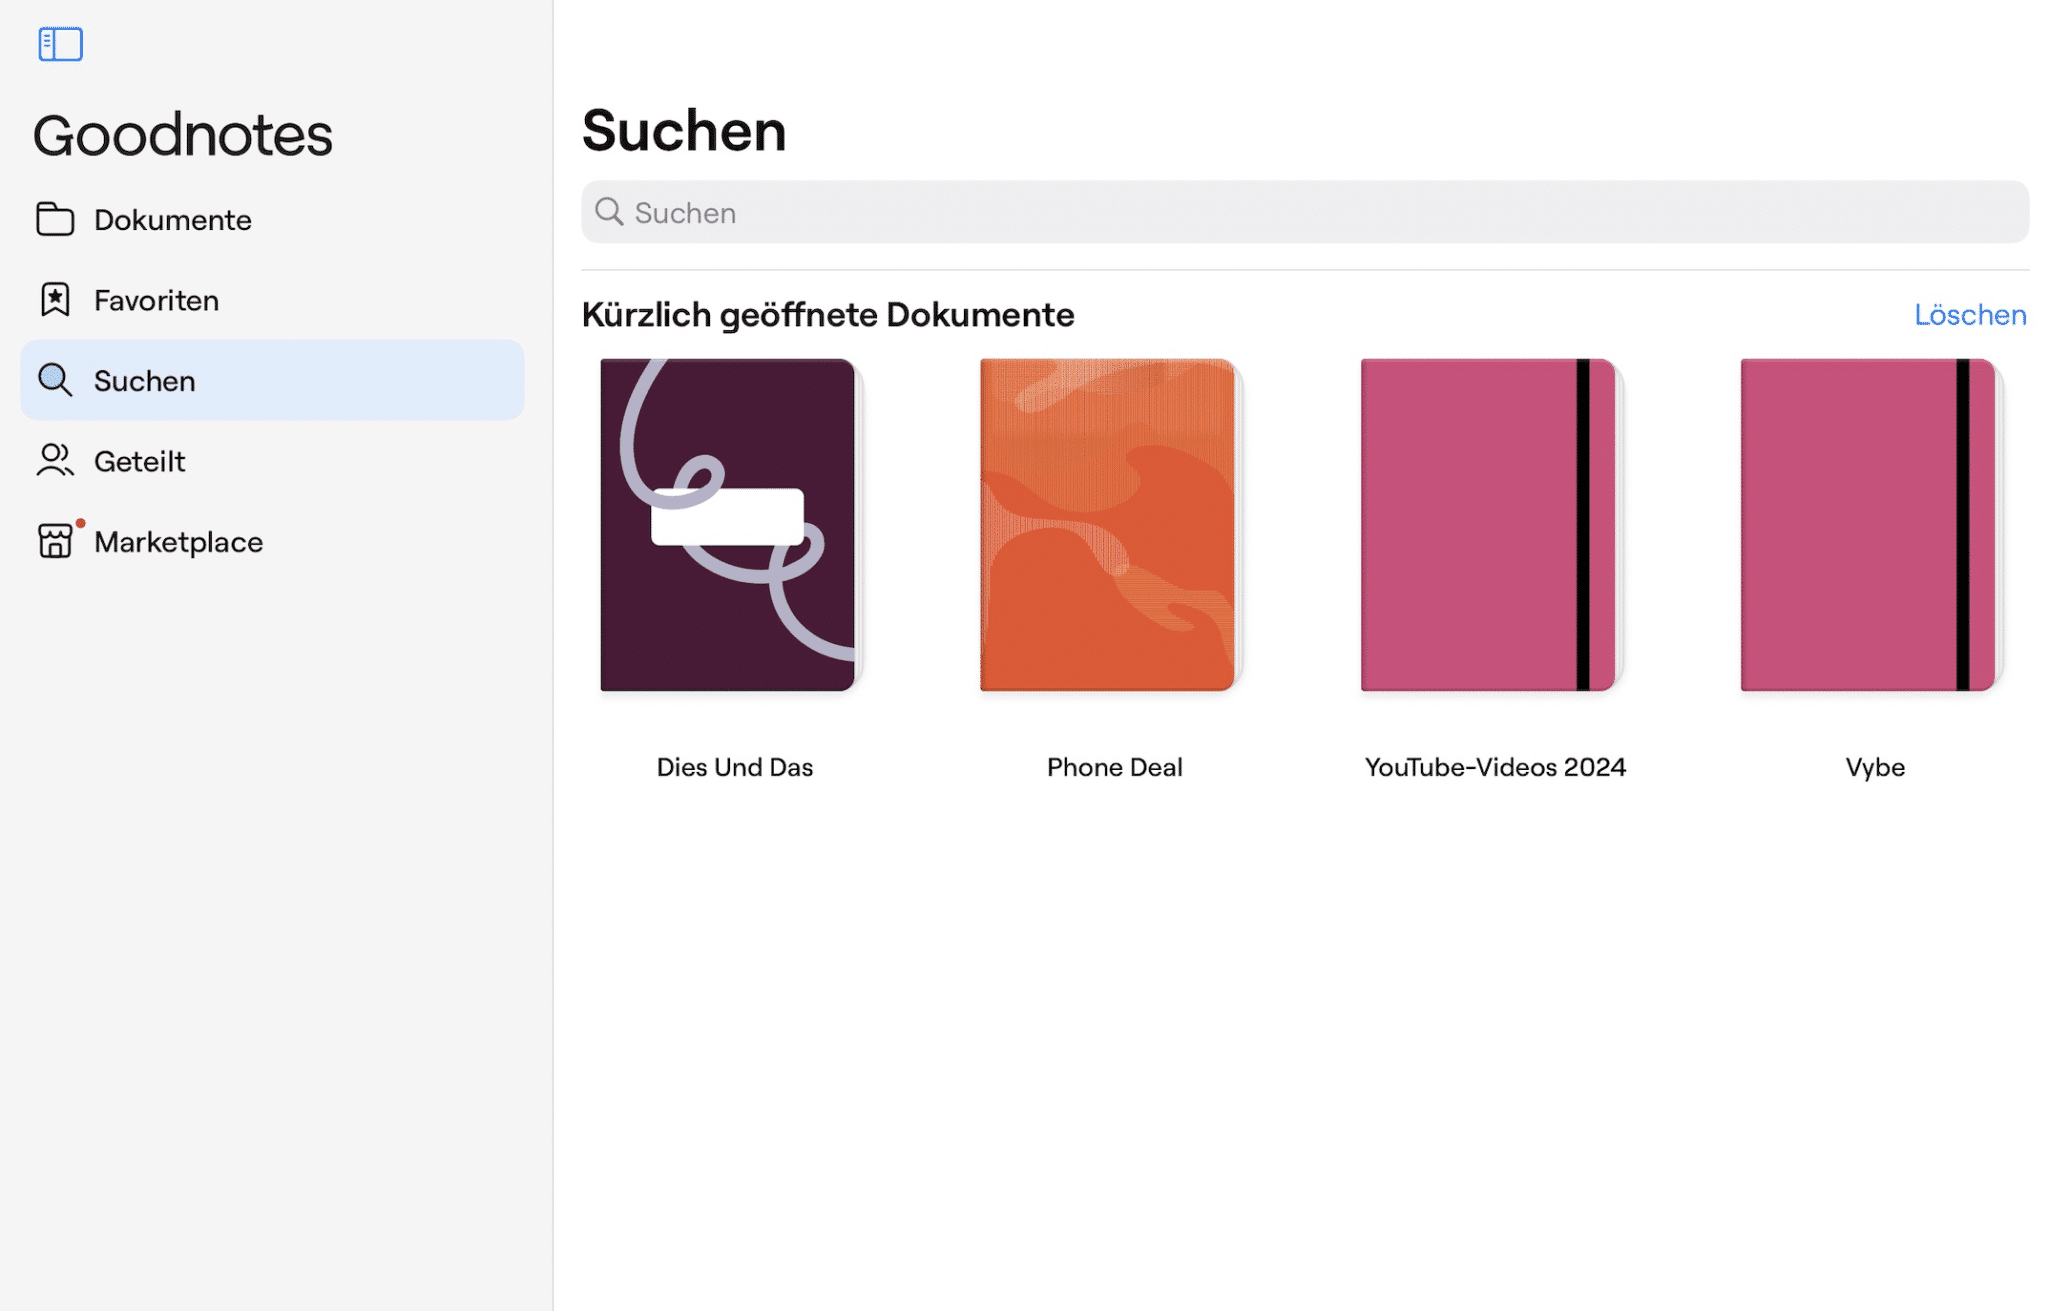Click the Geteilt people icon
The width and height of the screenshot is (2048, 1311).
pos(55,460)
